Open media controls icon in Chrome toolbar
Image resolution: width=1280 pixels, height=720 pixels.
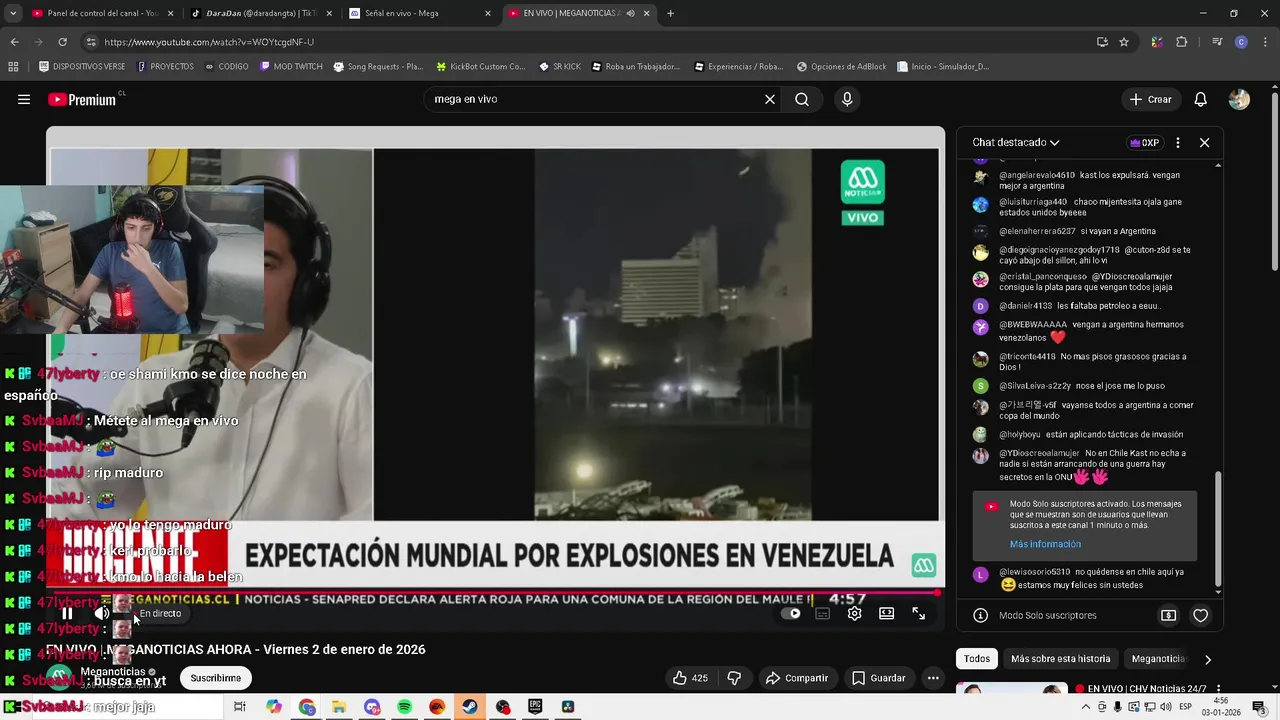[1217, 42]
